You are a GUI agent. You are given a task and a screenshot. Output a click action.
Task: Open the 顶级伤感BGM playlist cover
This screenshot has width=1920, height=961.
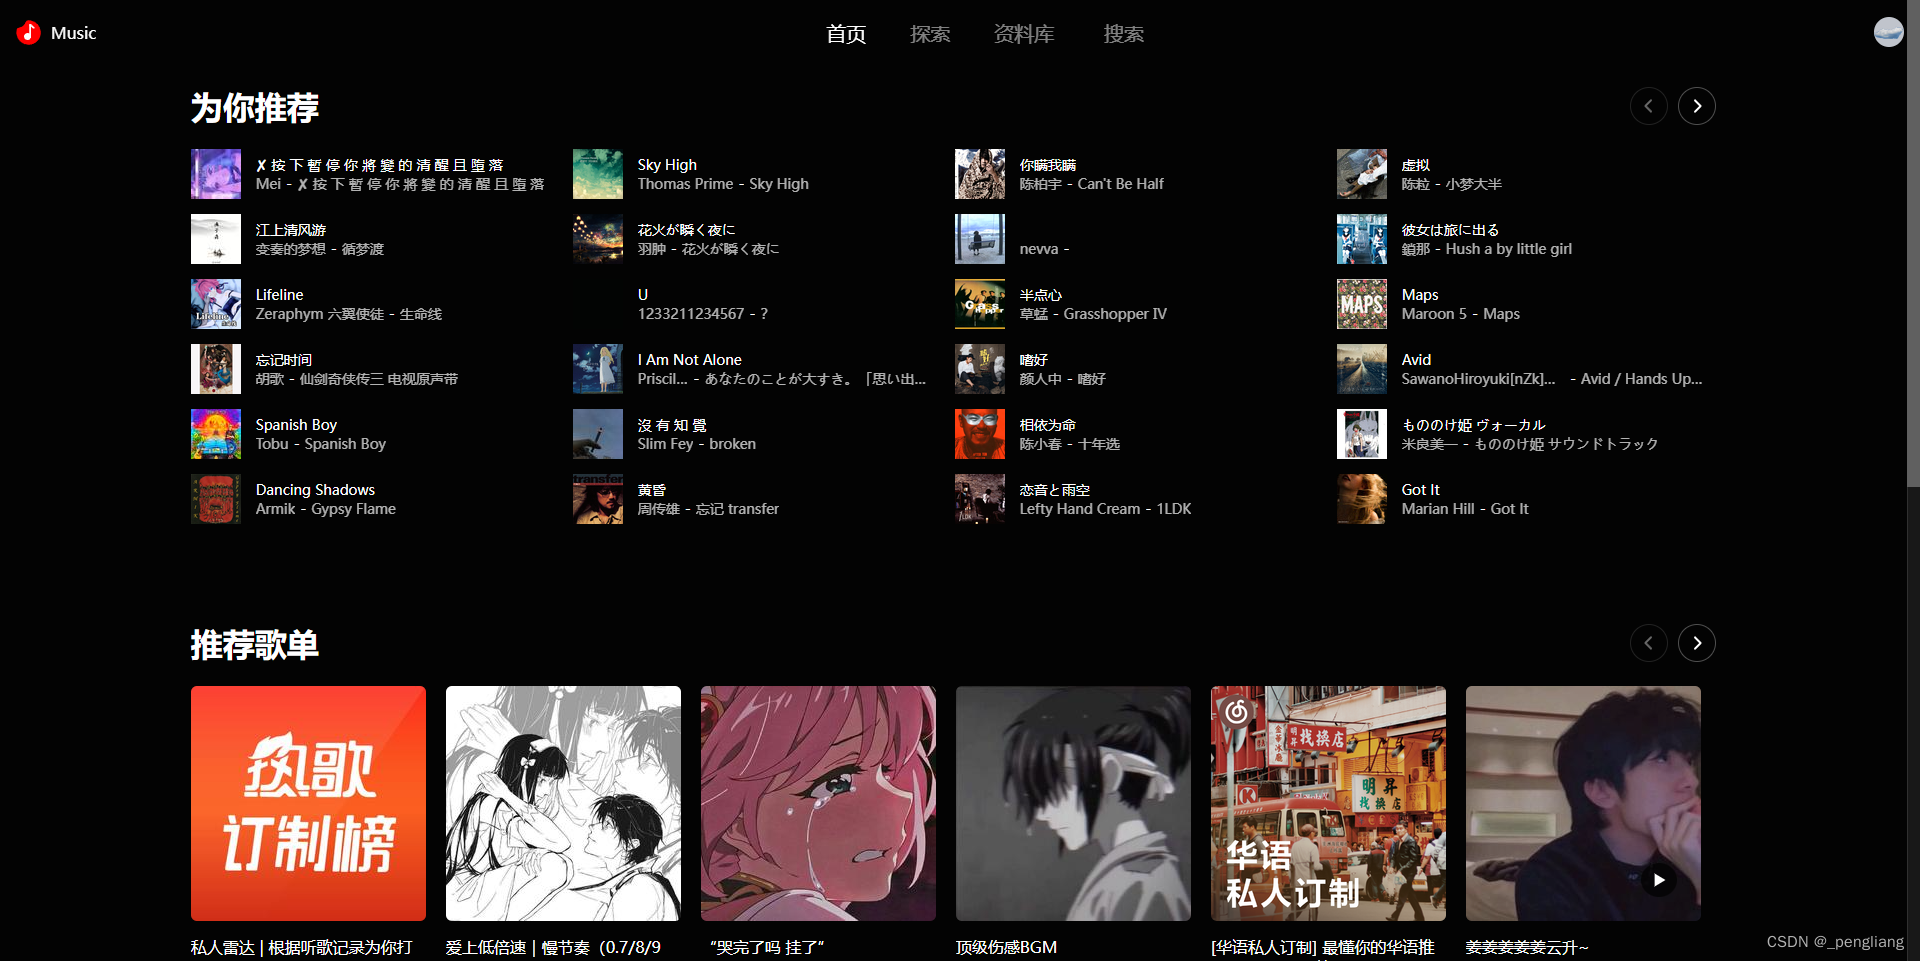tap(1073, 803)
